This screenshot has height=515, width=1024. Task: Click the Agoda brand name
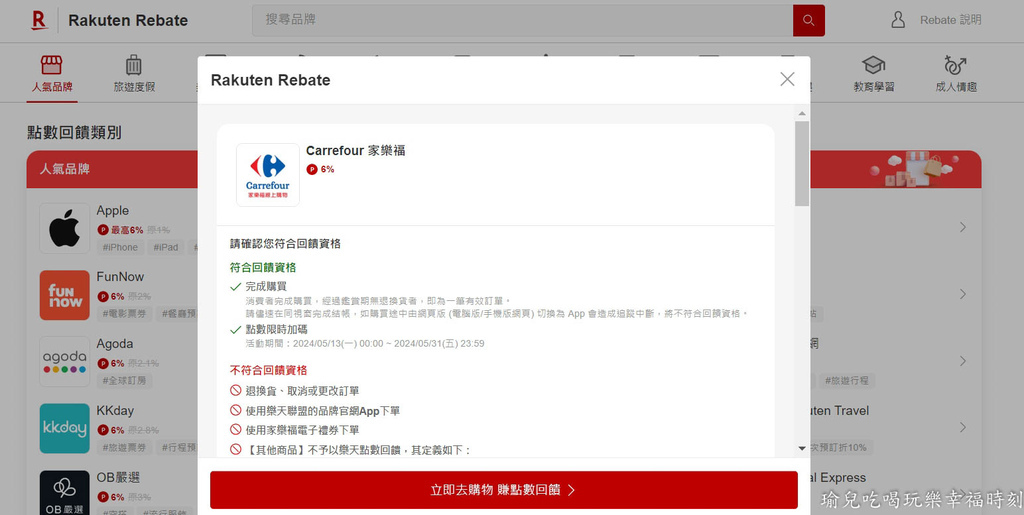click(x=115, y=343)
